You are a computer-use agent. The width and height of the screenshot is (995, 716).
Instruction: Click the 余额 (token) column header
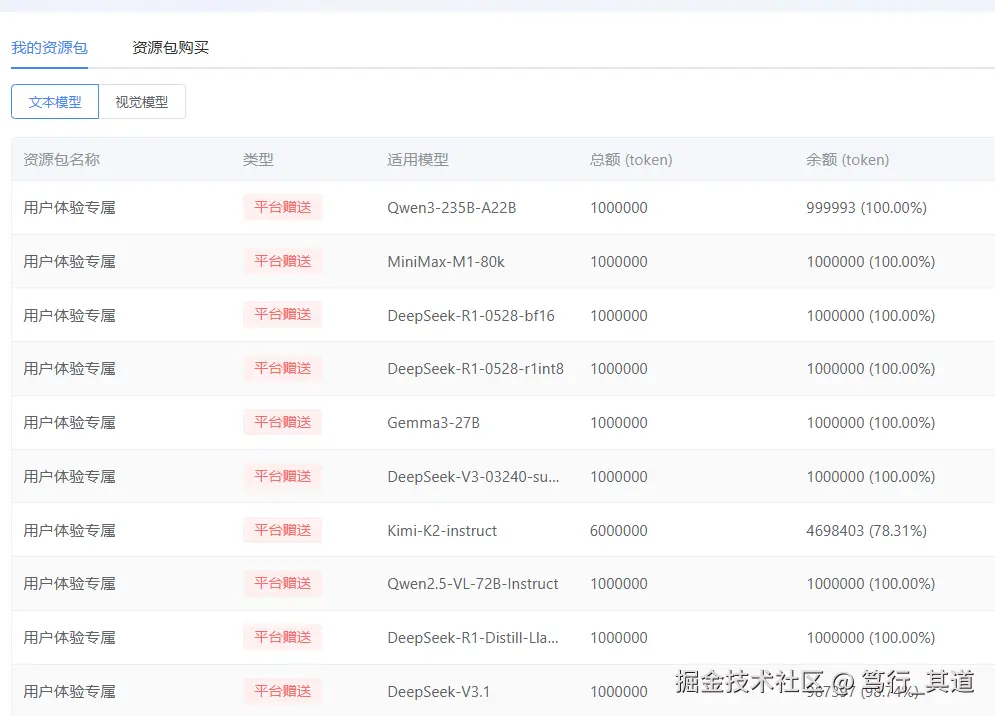[847, 159]
